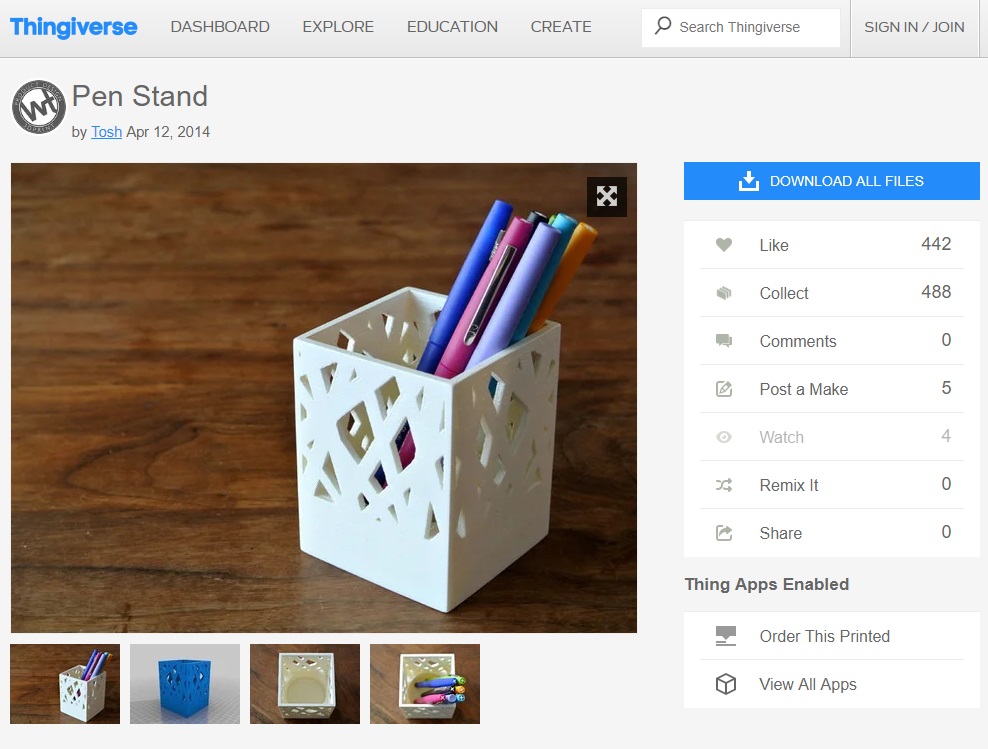Click the Post a Make pencil icon
Image resolution: width=988 pixels, height=749 pixels.
click(x=724, y=389)
